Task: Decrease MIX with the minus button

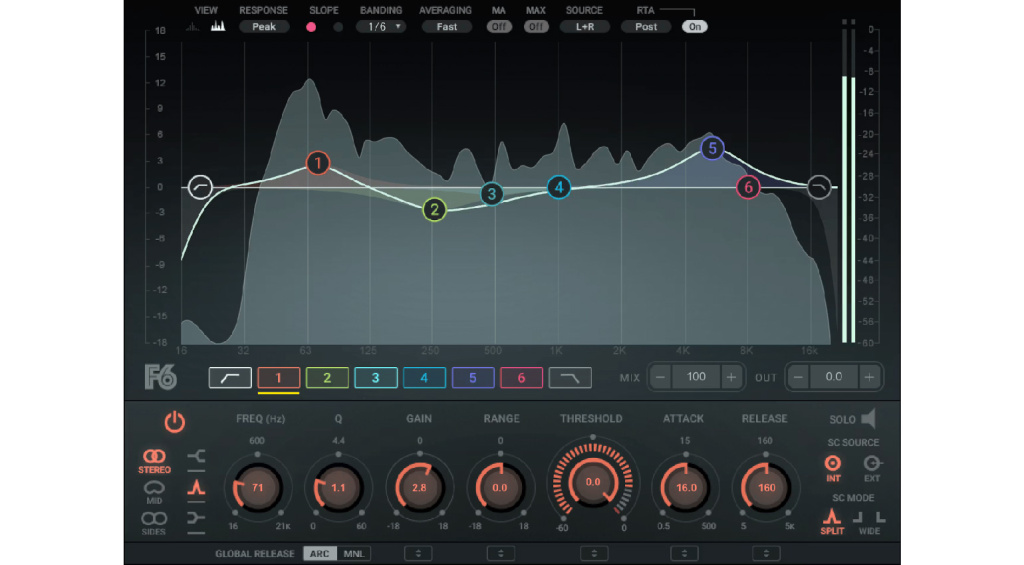Action: point(660,377)
